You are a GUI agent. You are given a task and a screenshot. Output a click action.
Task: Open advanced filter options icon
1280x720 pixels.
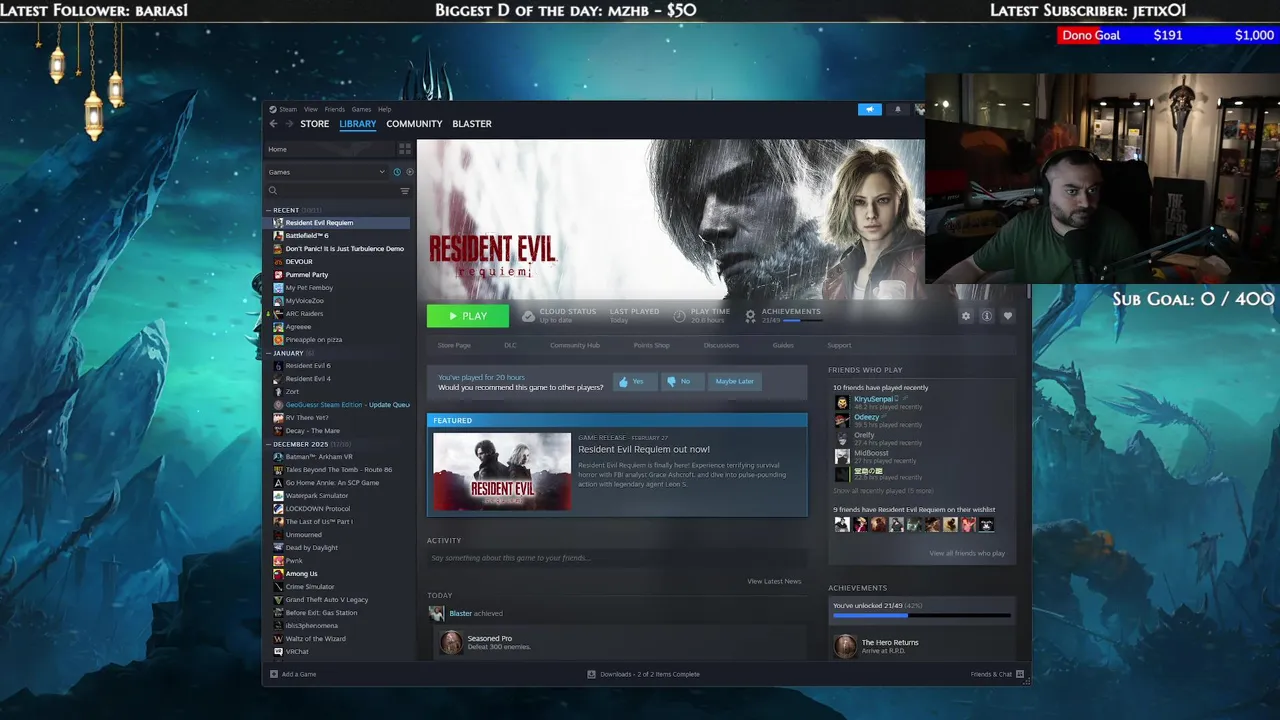coord(405,191)
